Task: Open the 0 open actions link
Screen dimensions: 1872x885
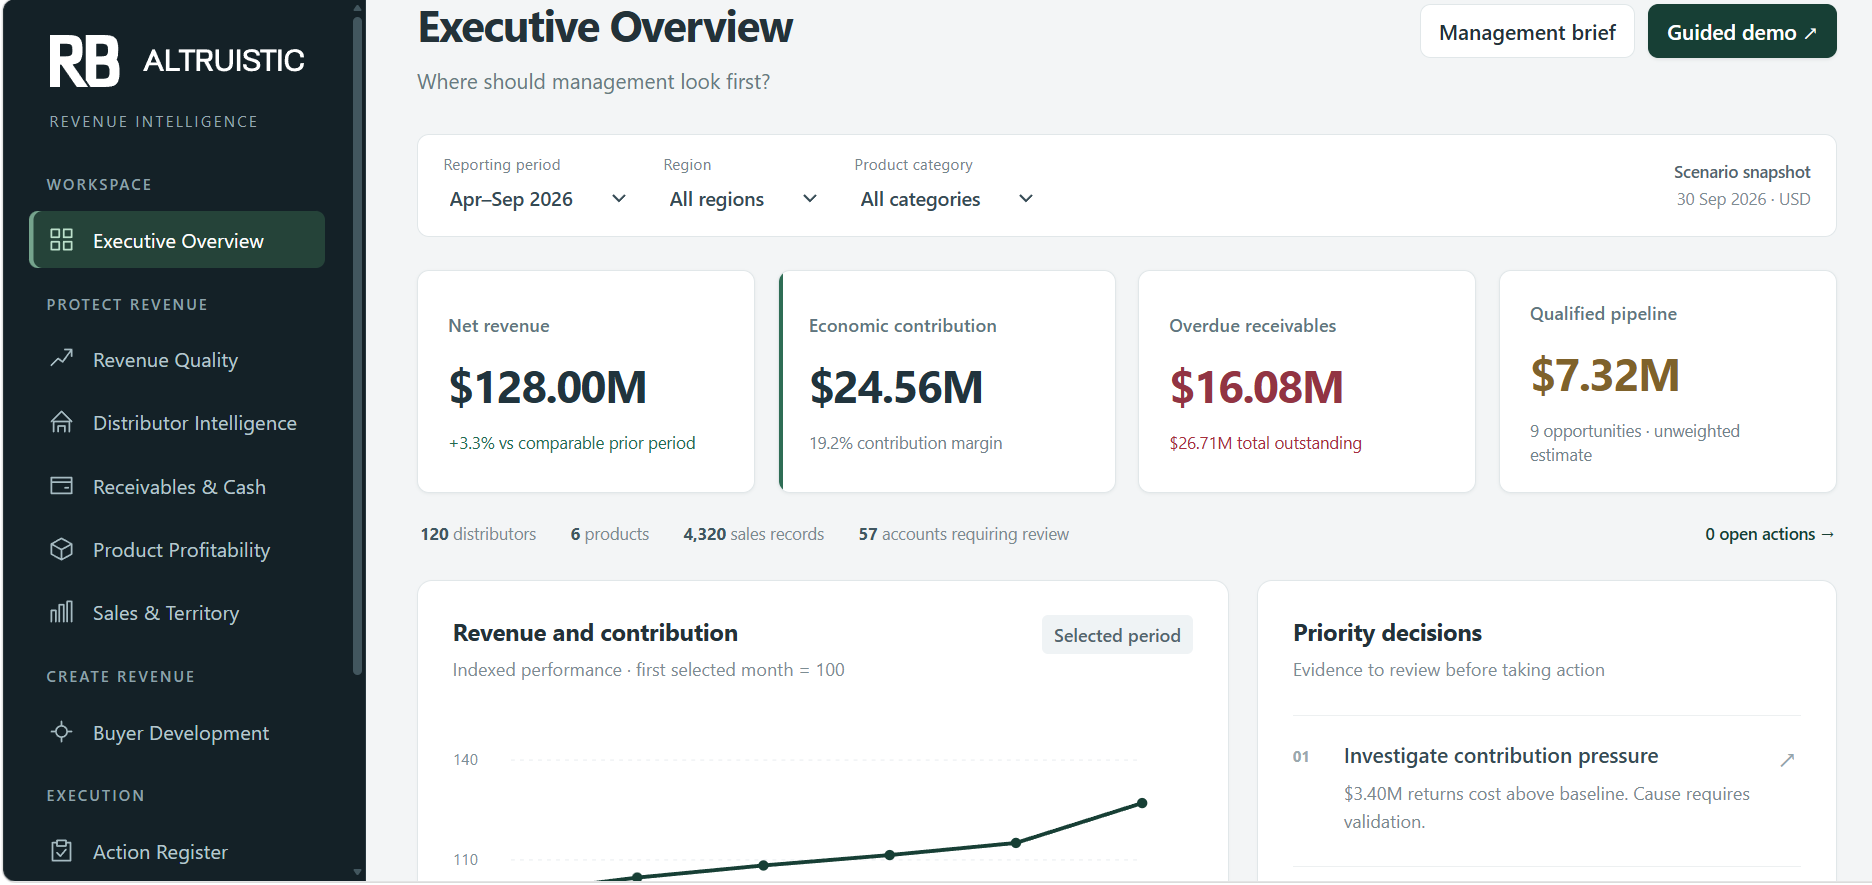Action: click(x=1769, y=534)
